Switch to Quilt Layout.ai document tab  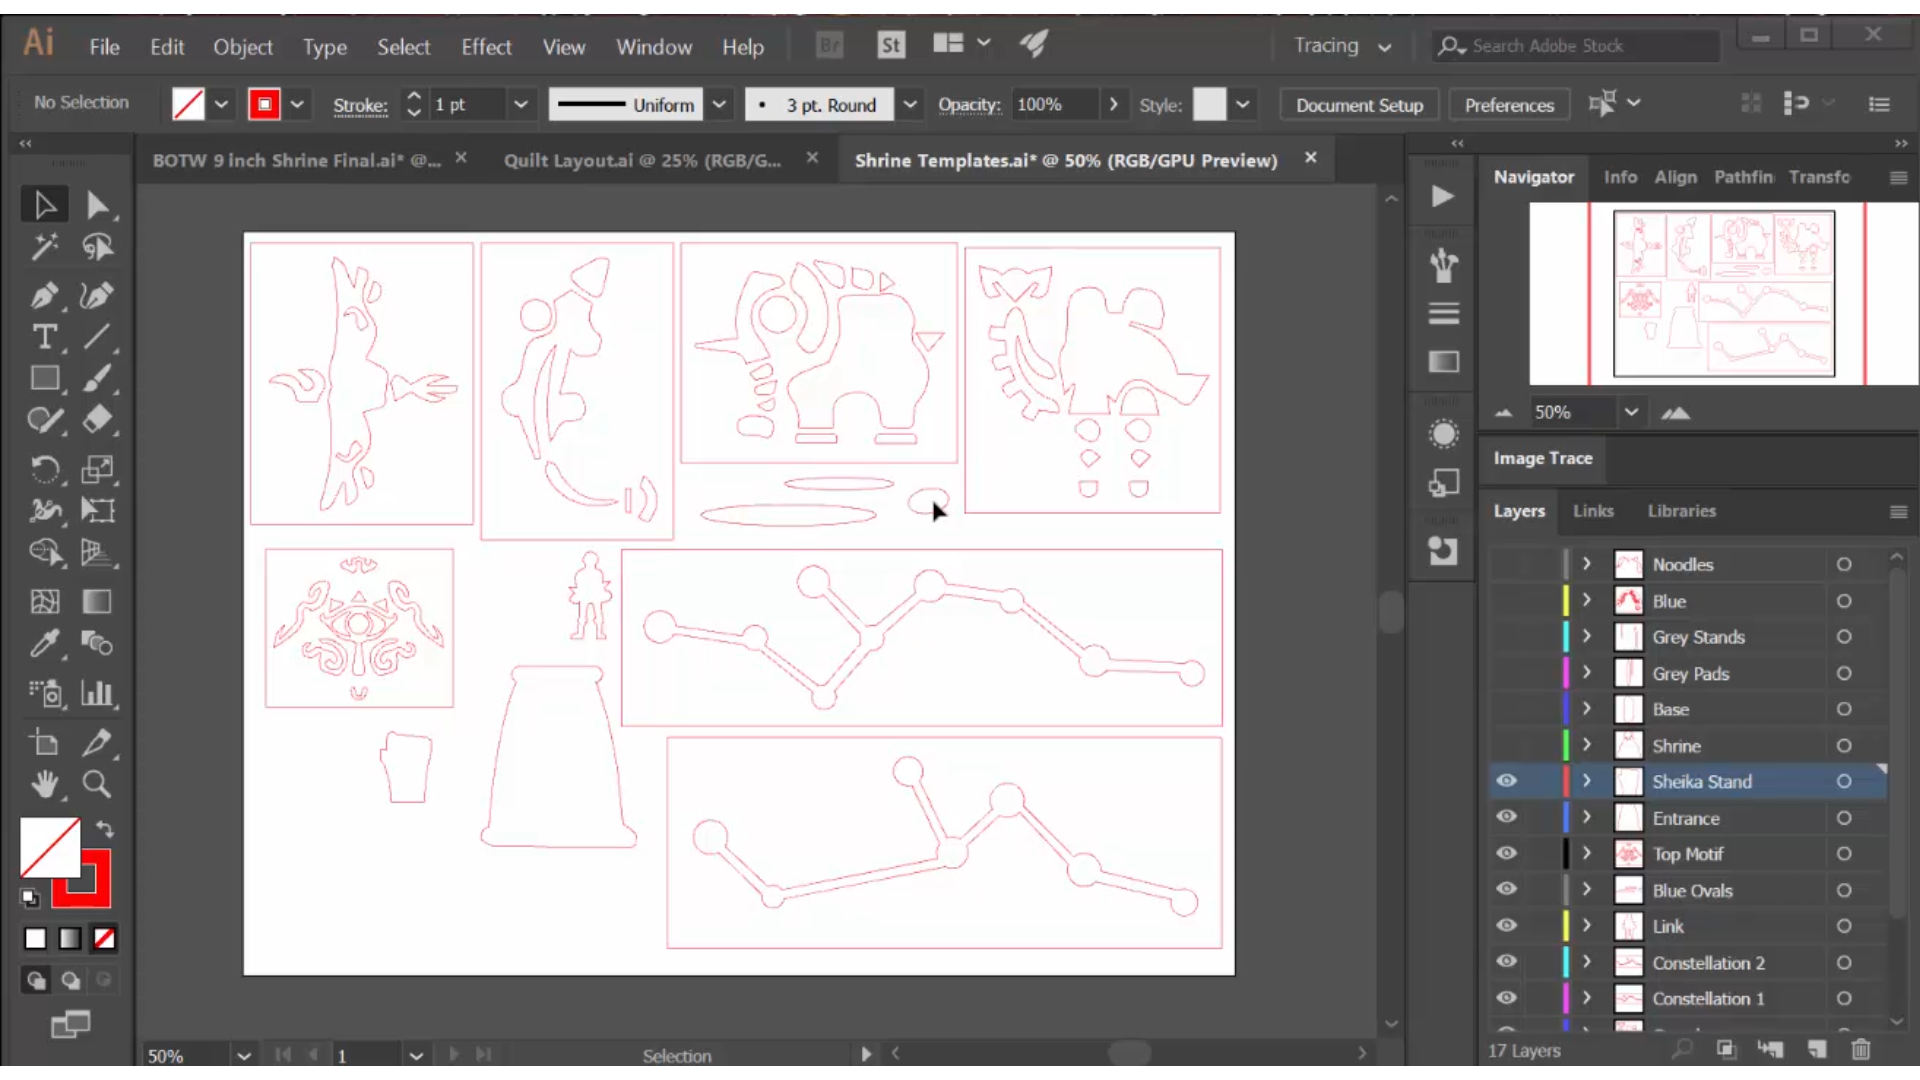point(642,160)
